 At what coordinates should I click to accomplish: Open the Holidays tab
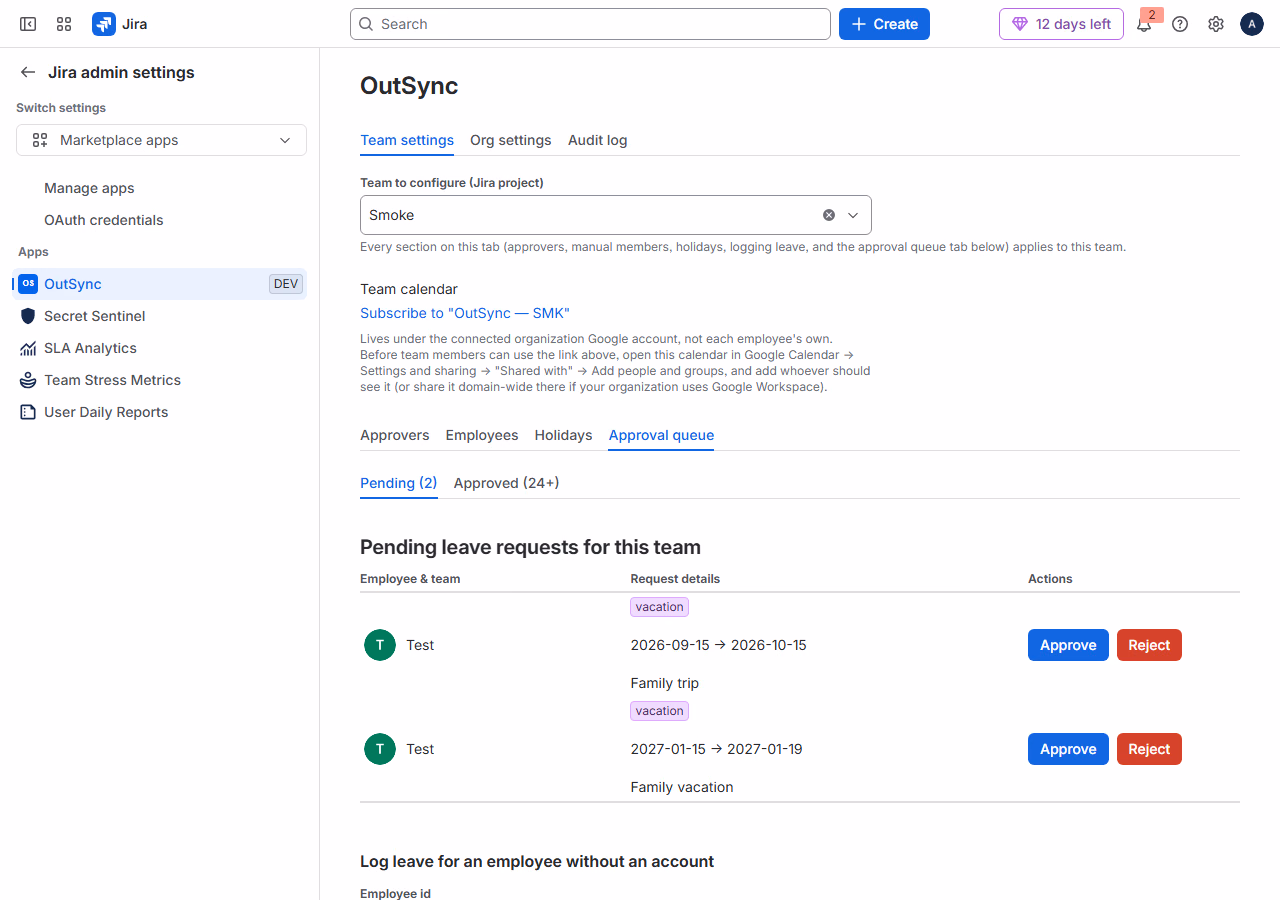click(563, 435)
